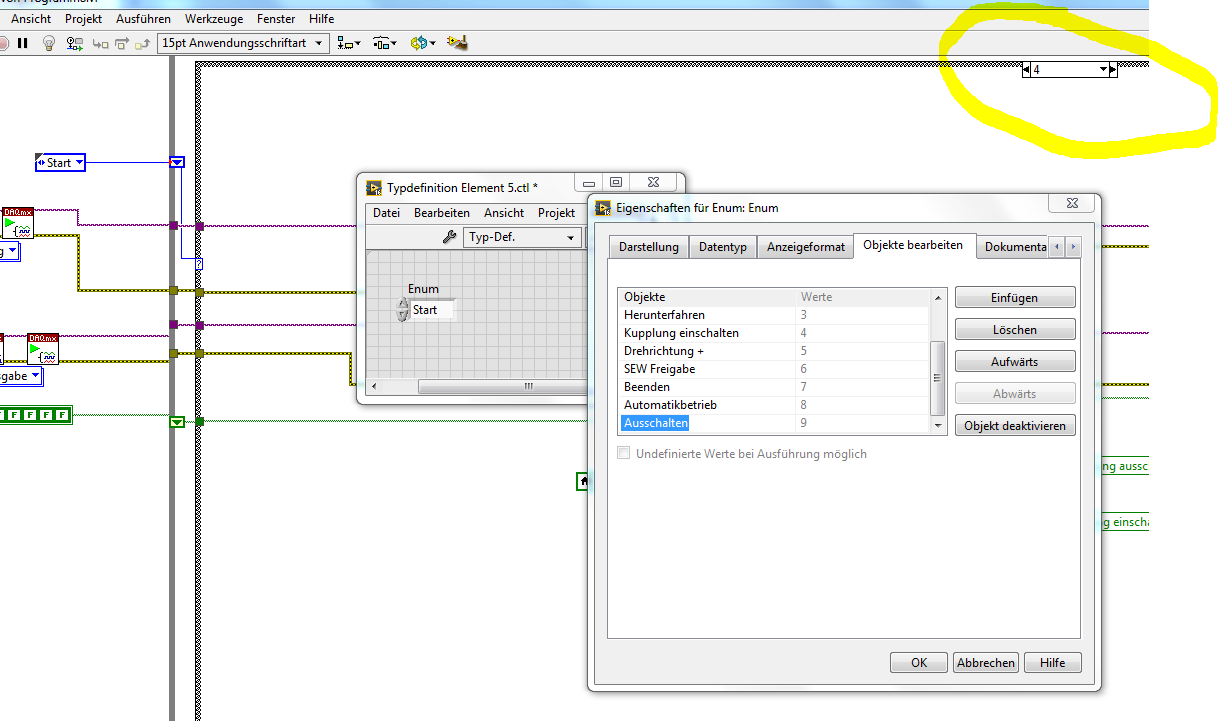Open the Align Objects toolbar menu

(349, 43)
